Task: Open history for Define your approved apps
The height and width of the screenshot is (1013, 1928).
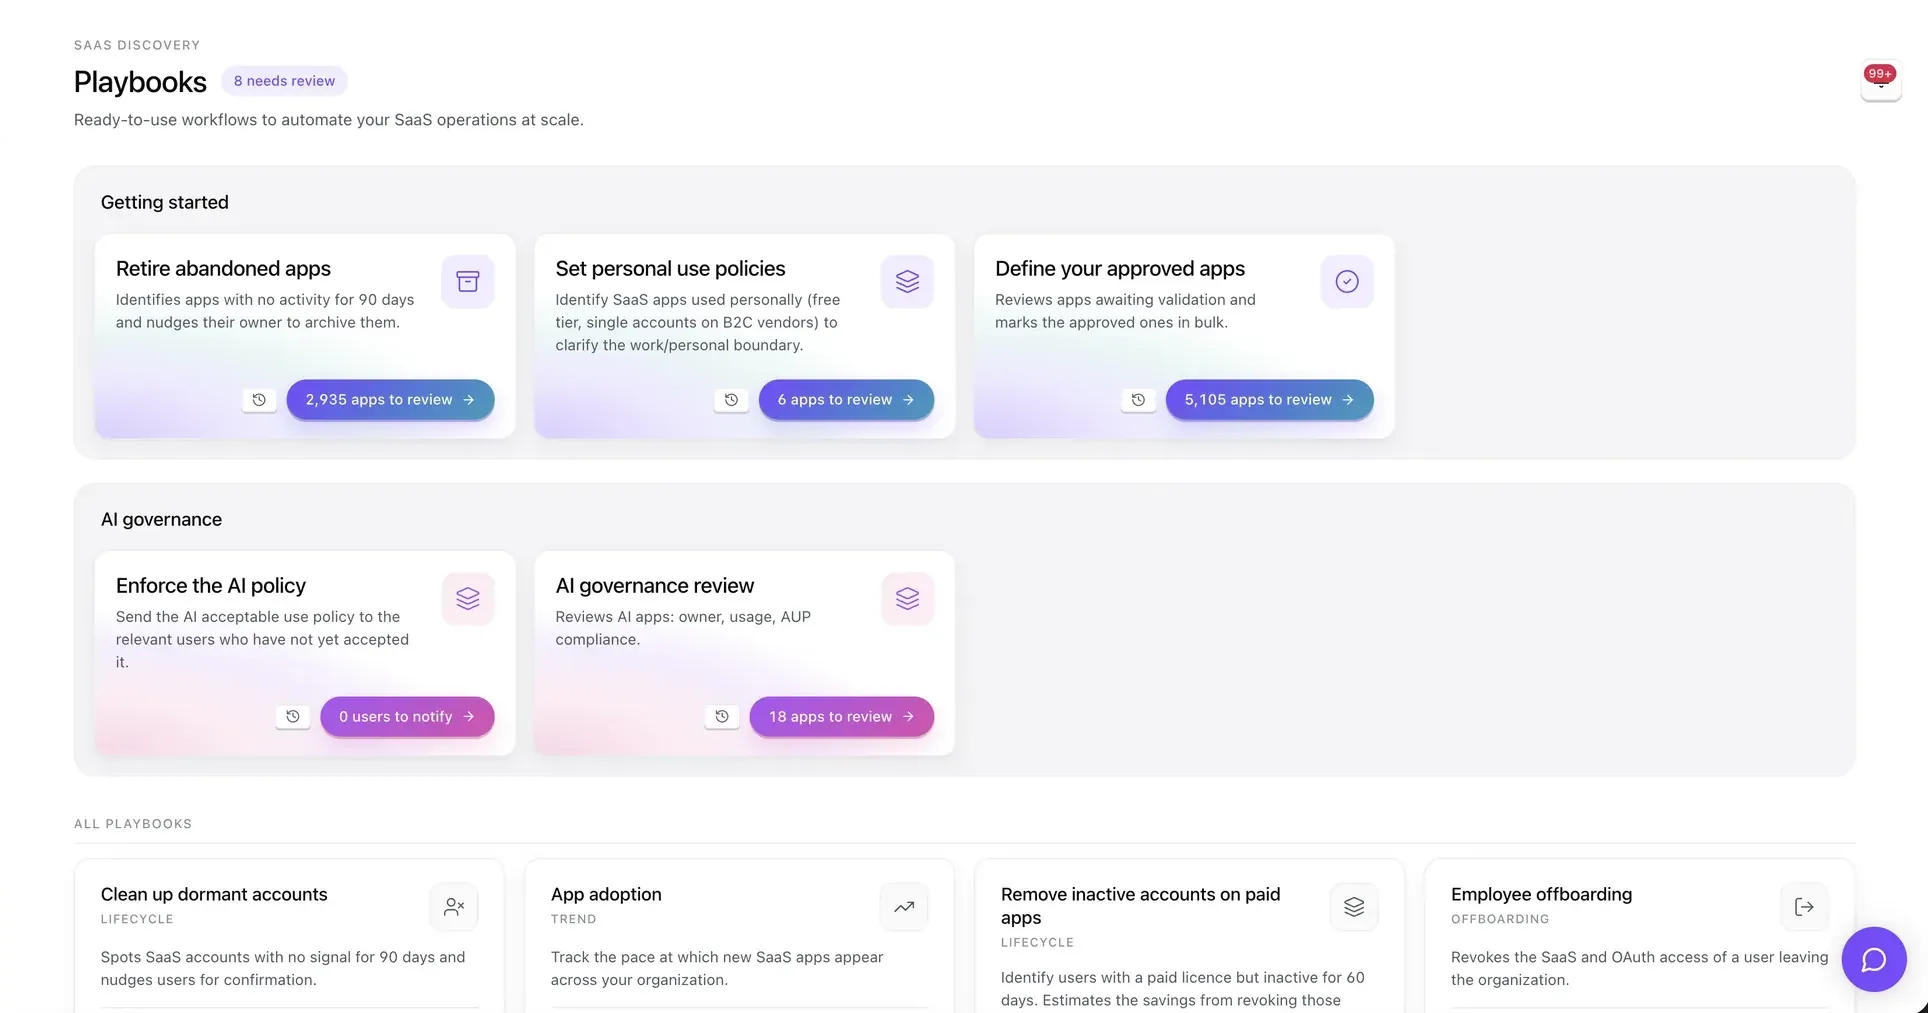Action: coord(1138,400)
